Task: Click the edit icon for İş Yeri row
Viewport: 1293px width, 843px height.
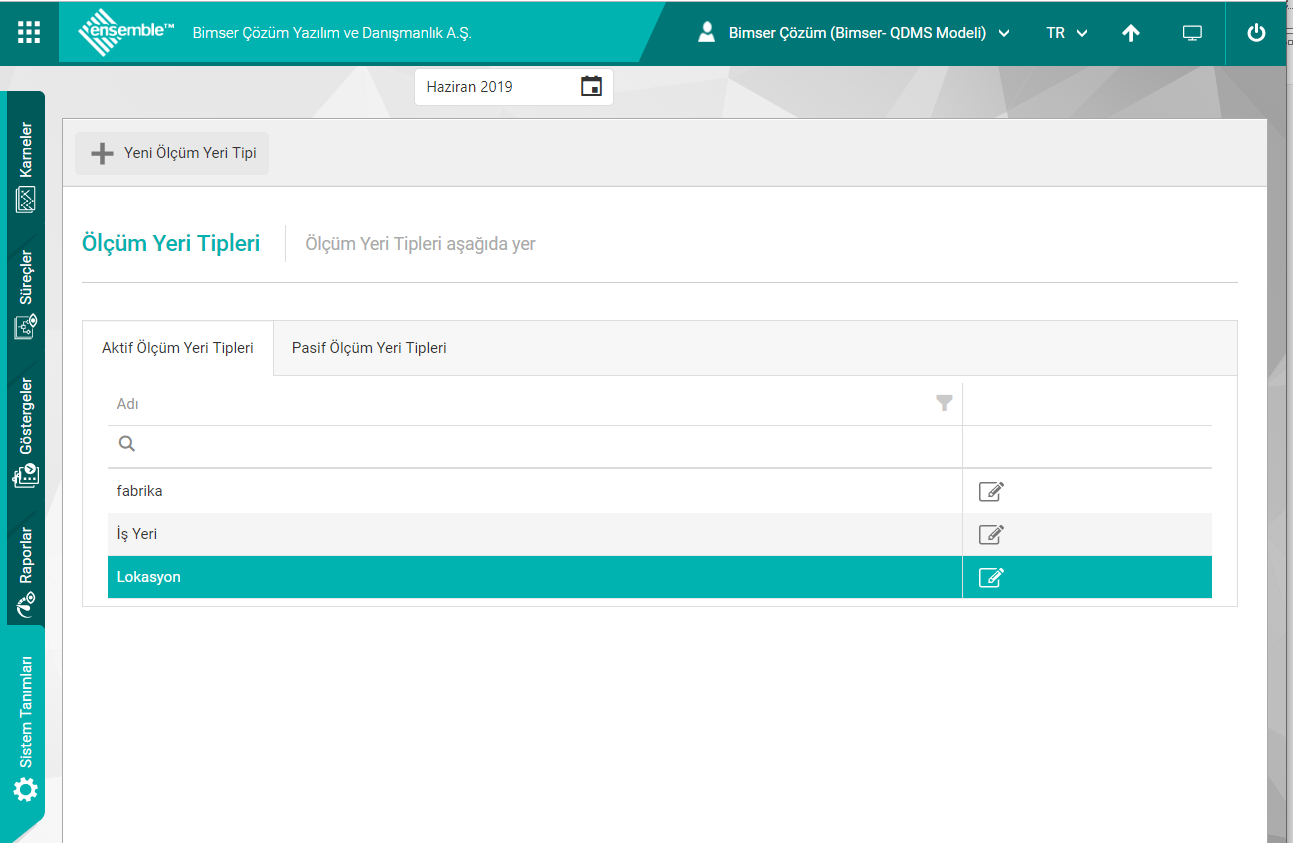Action: pos(990,534)
